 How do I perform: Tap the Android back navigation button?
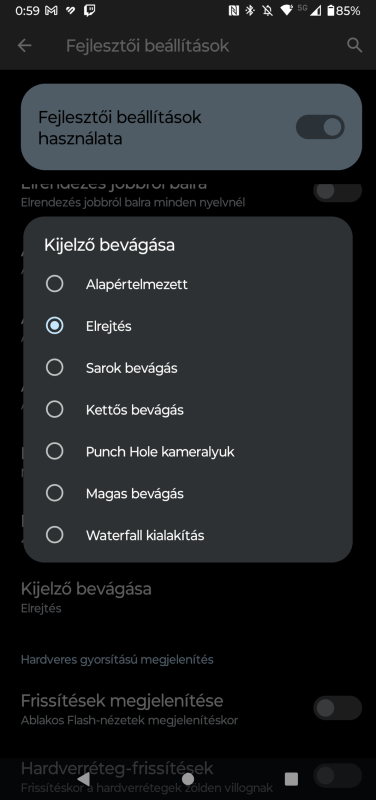84,779
